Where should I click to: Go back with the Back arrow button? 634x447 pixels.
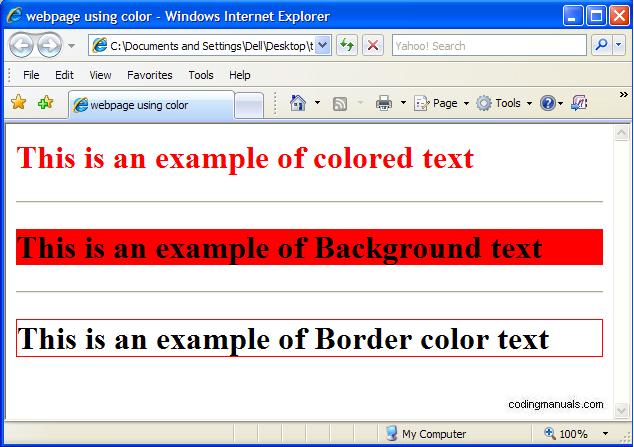[x=21, y=45]
